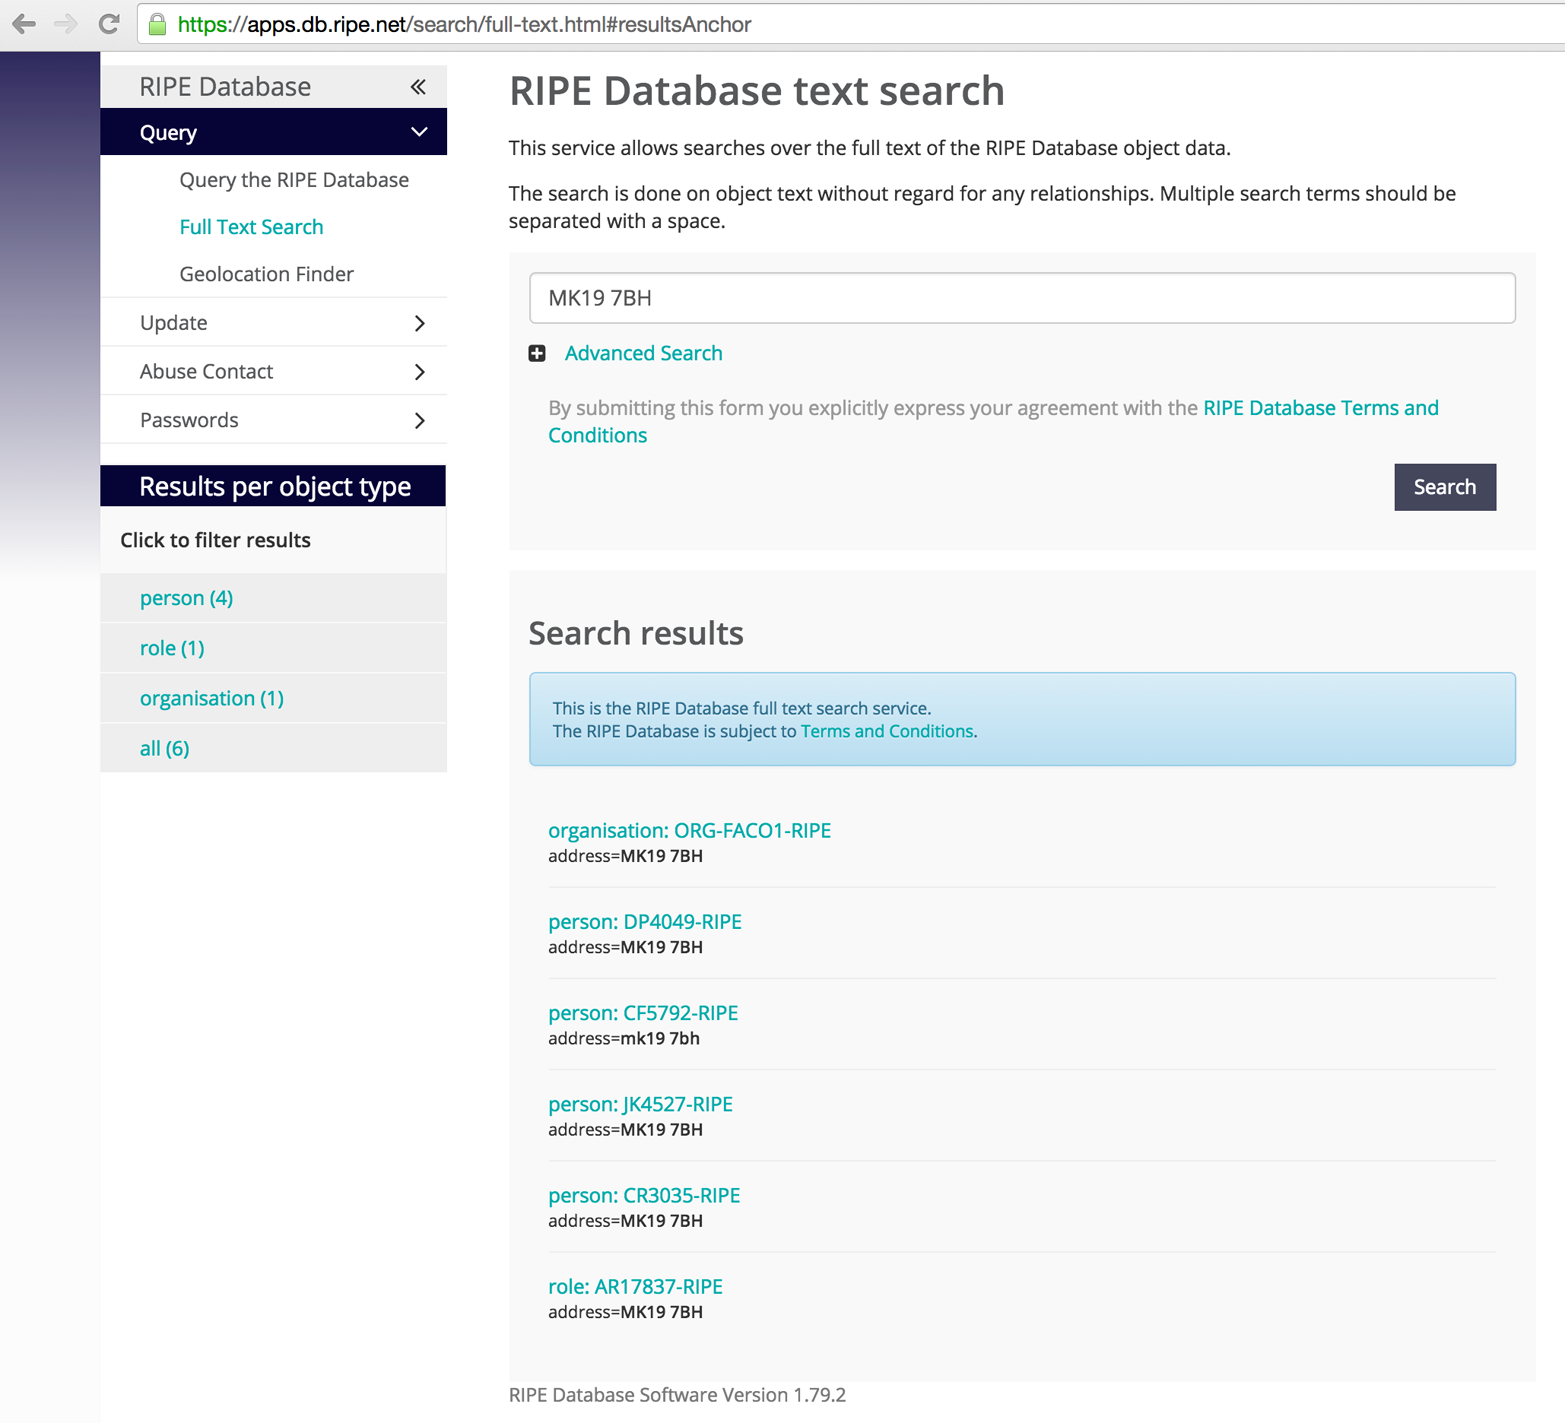1565x1423 pixels.
Task: Open the RIPE Database Terms and Conditions link
Action: point(1320,407)
